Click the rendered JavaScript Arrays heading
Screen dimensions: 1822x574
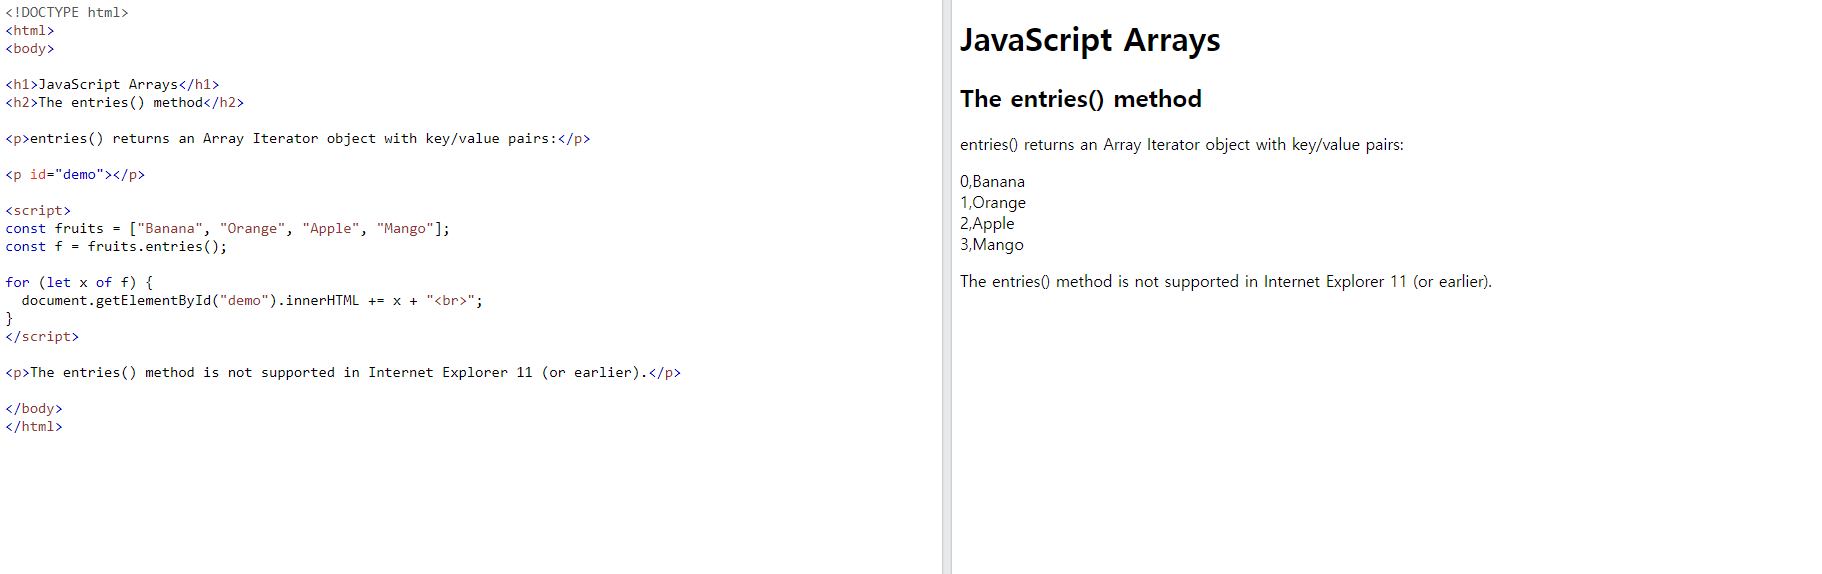1090,40
